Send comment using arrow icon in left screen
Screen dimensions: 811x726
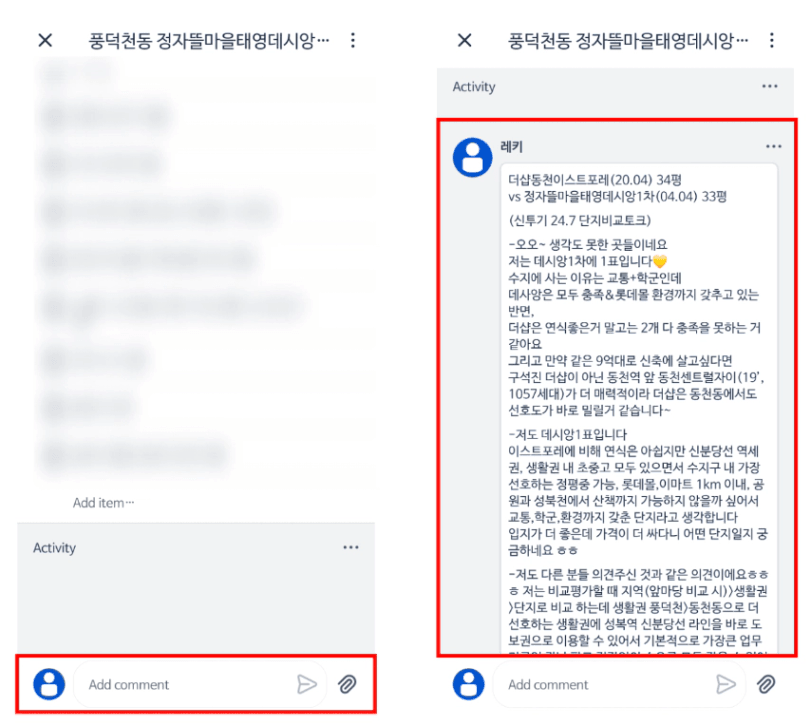pyautogui.click(x=307, y=684)
